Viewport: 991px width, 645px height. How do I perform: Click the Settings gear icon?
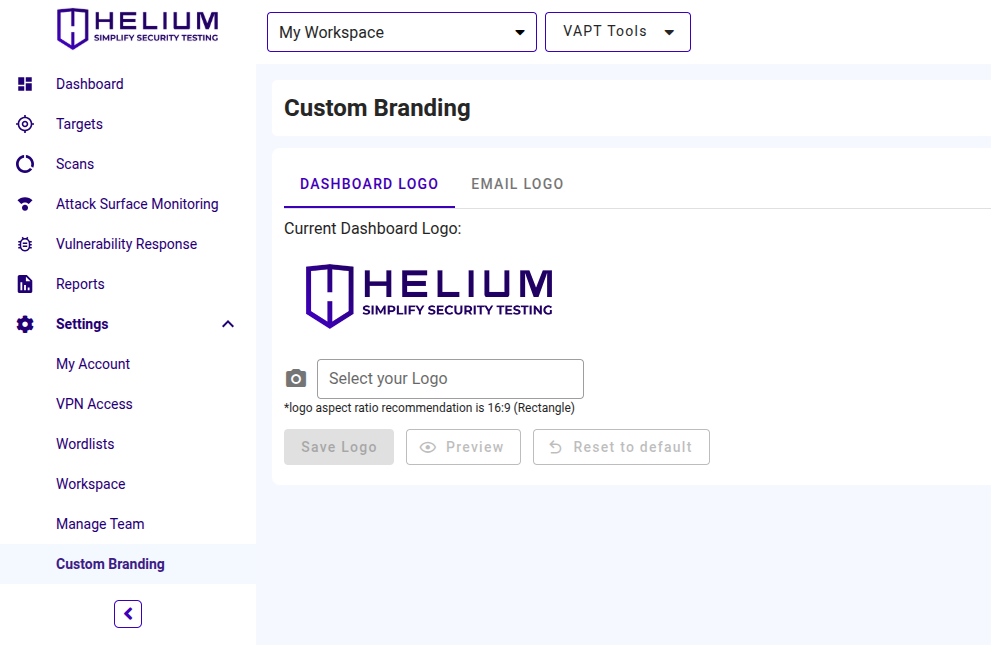(24, 324)
